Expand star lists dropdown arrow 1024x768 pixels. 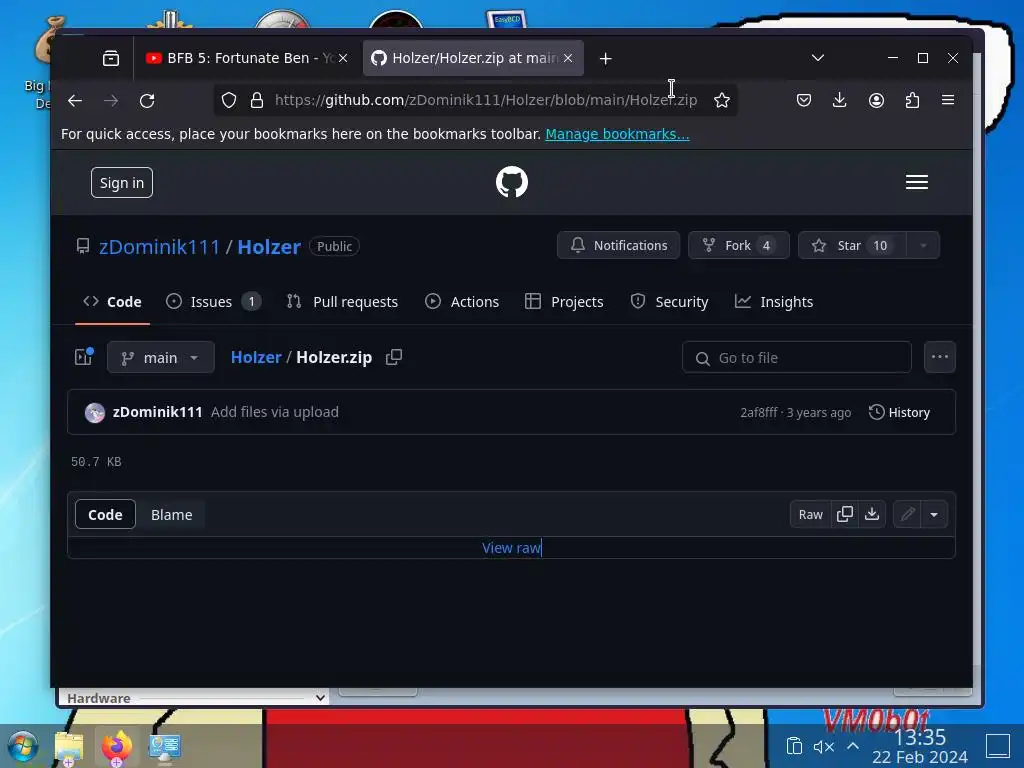[x=923, y=246]
